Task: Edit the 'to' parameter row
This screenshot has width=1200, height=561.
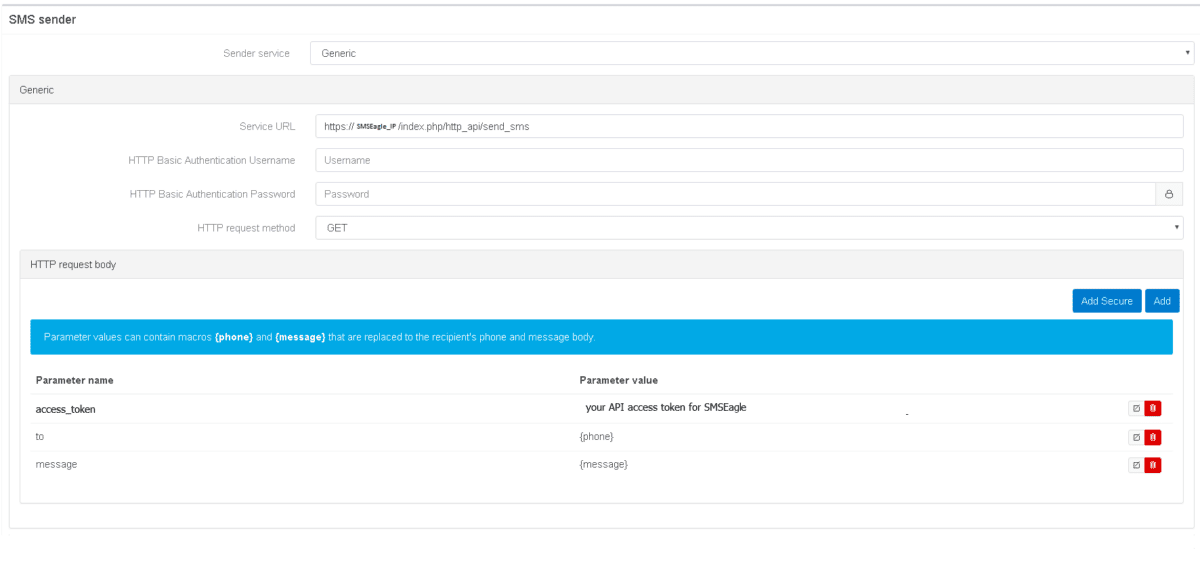Action: point(1135,437)
